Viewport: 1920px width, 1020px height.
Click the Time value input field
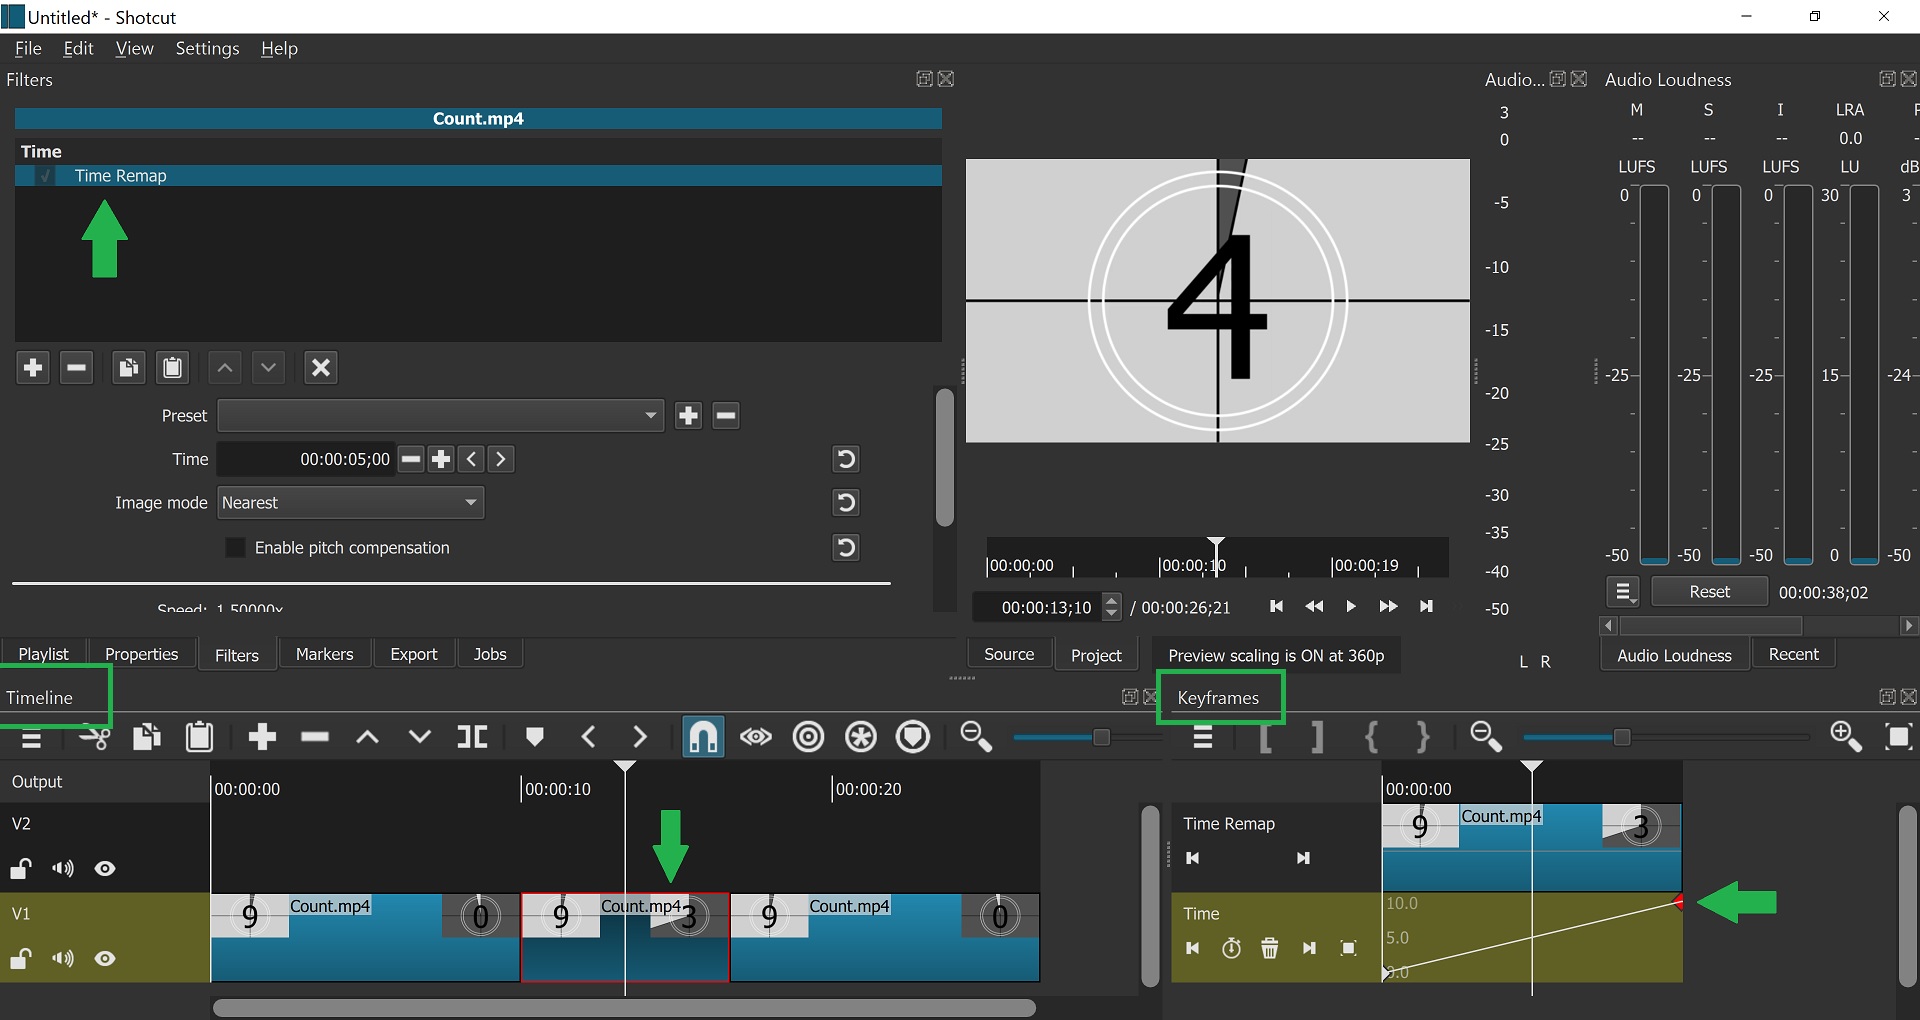[x=306, y=460]
